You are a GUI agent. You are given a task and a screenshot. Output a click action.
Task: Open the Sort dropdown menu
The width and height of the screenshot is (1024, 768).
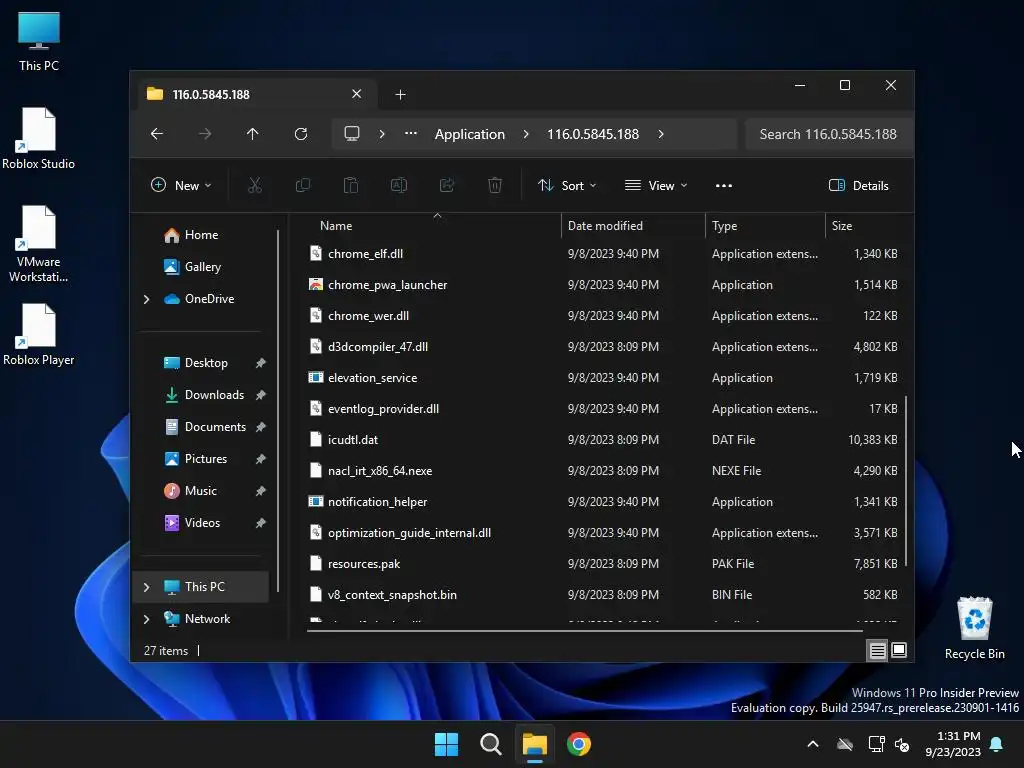567,185
